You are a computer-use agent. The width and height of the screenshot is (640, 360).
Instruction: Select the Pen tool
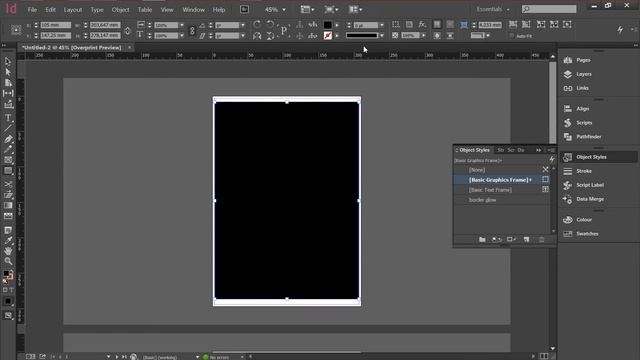8,139
